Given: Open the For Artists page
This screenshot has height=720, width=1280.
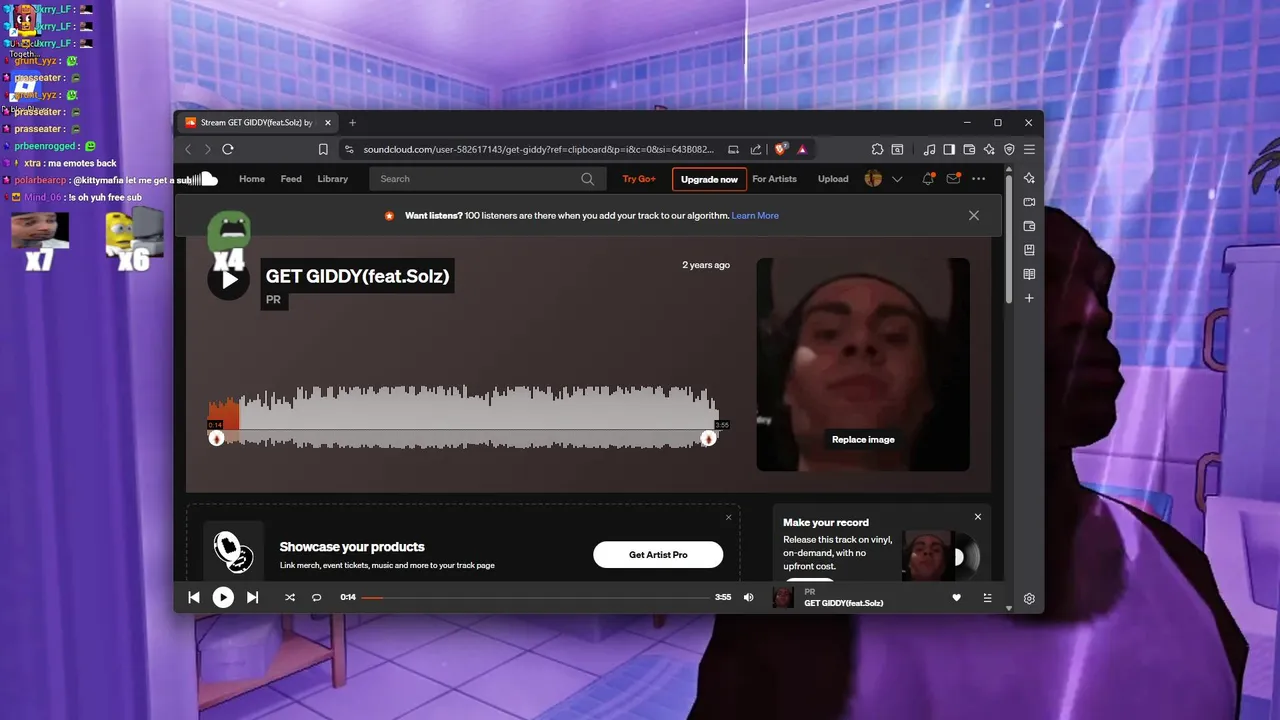Looking at the screenshot, I should (775, 179).
